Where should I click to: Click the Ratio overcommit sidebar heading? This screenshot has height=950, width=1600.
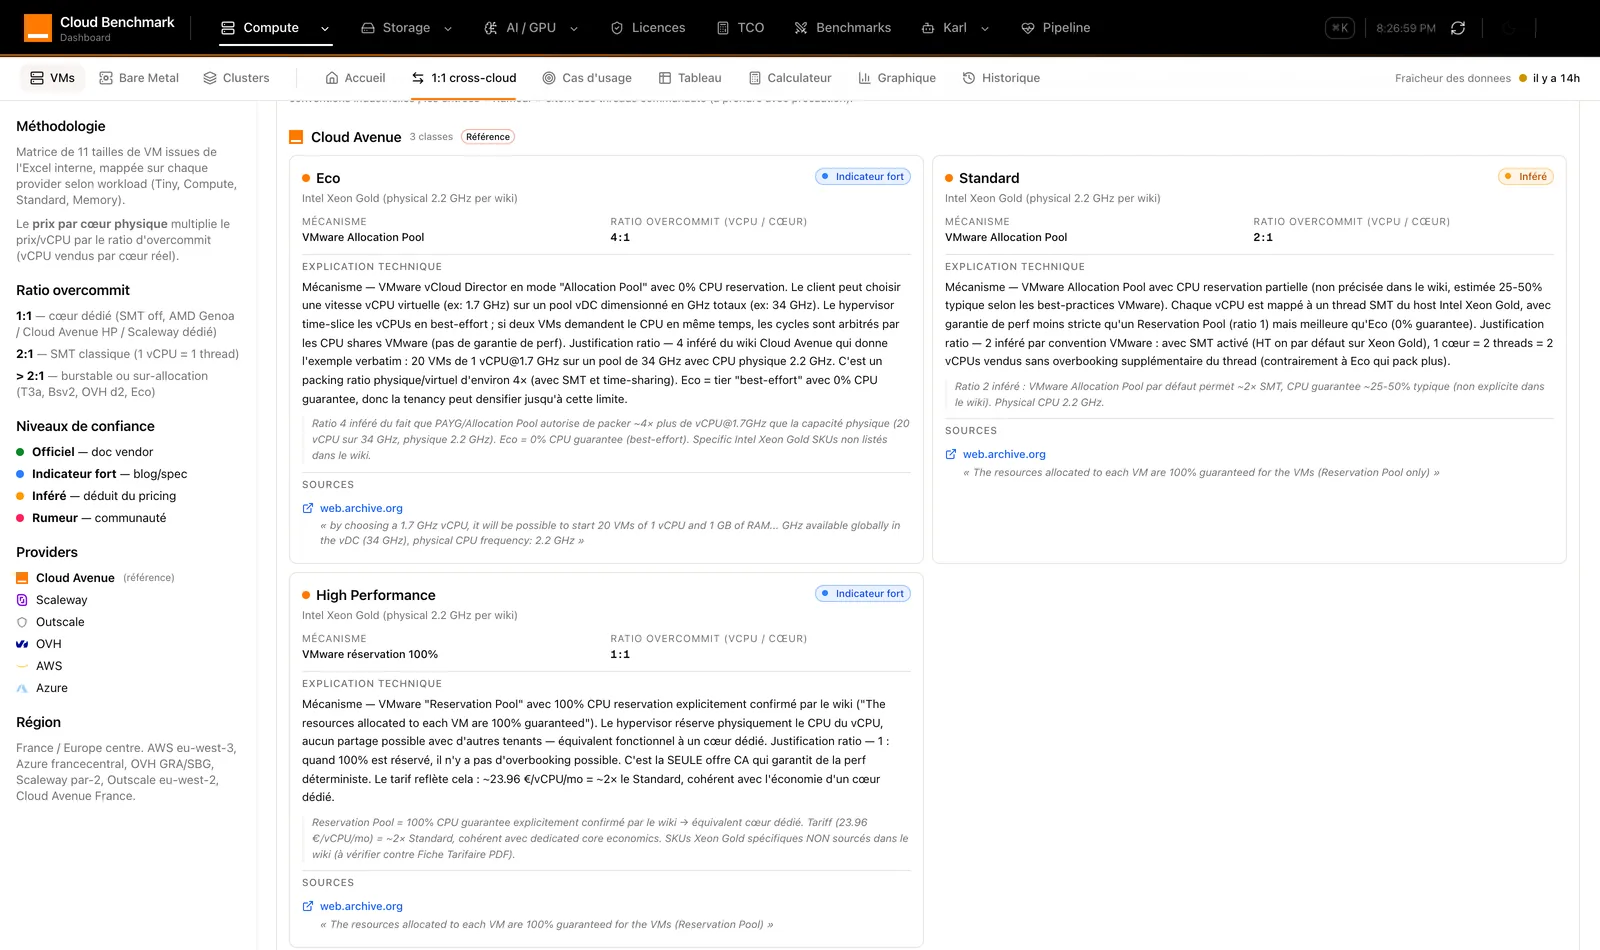coord(73,290)
